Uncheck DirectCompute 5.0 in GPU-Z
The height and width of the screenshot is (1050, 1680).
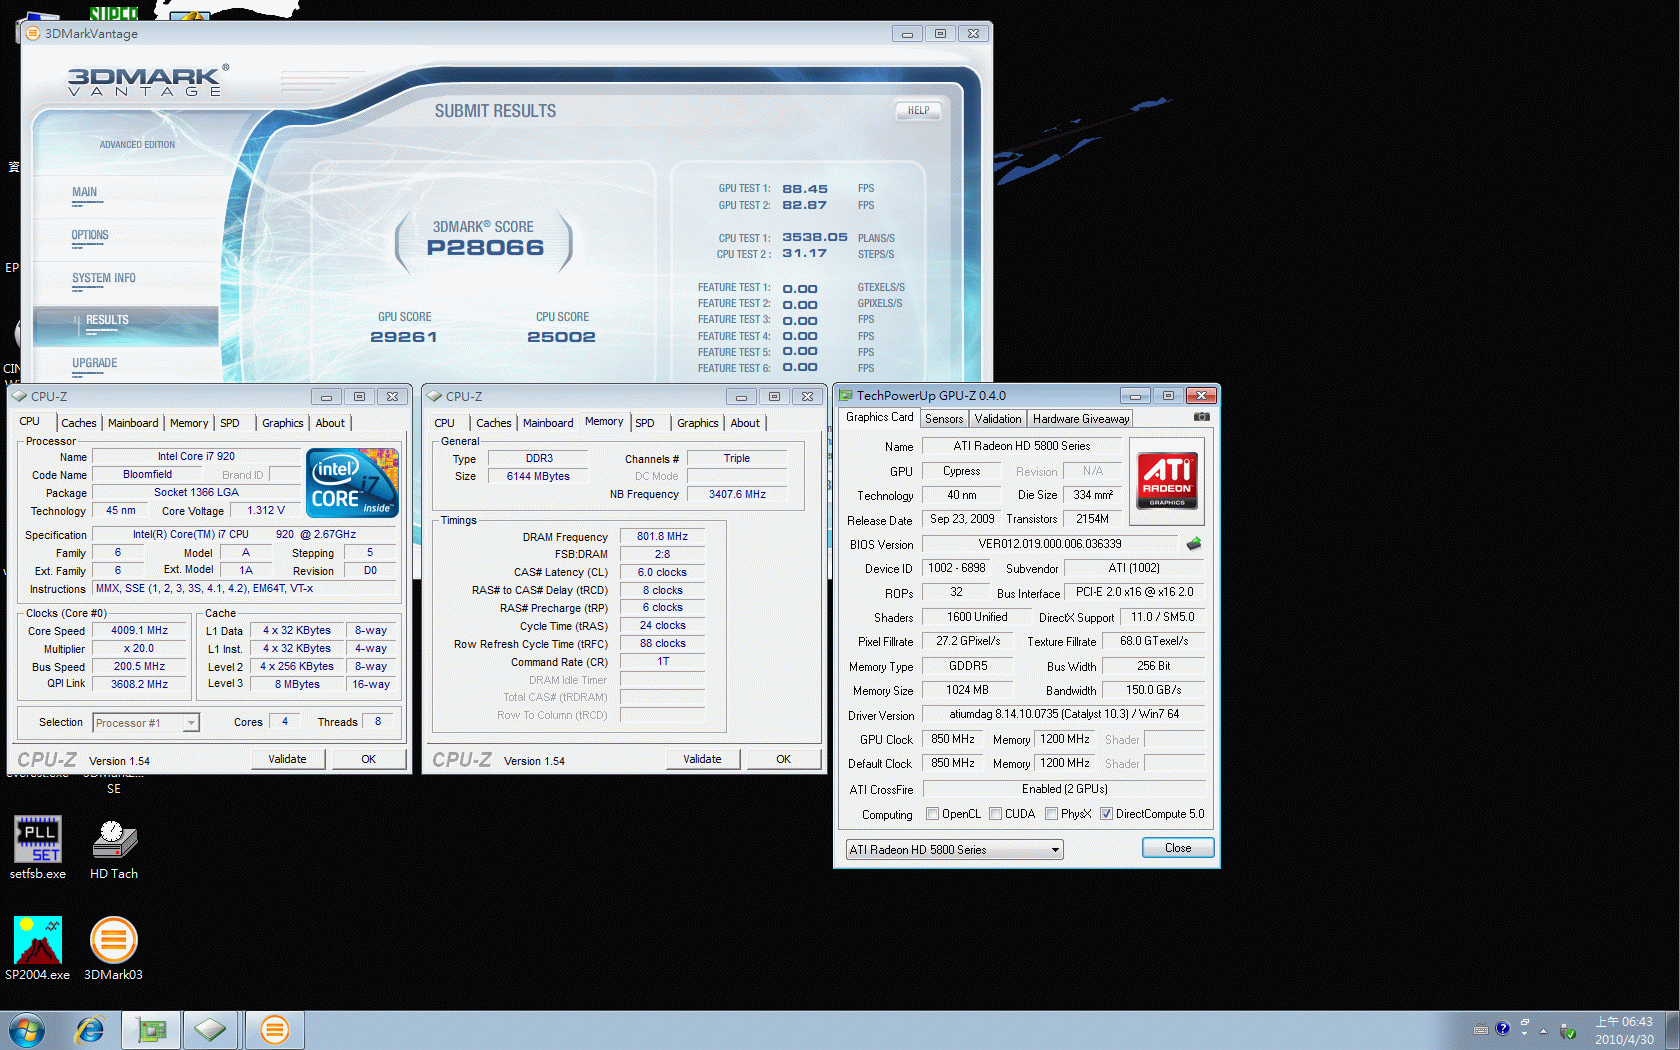[1107, 814]
